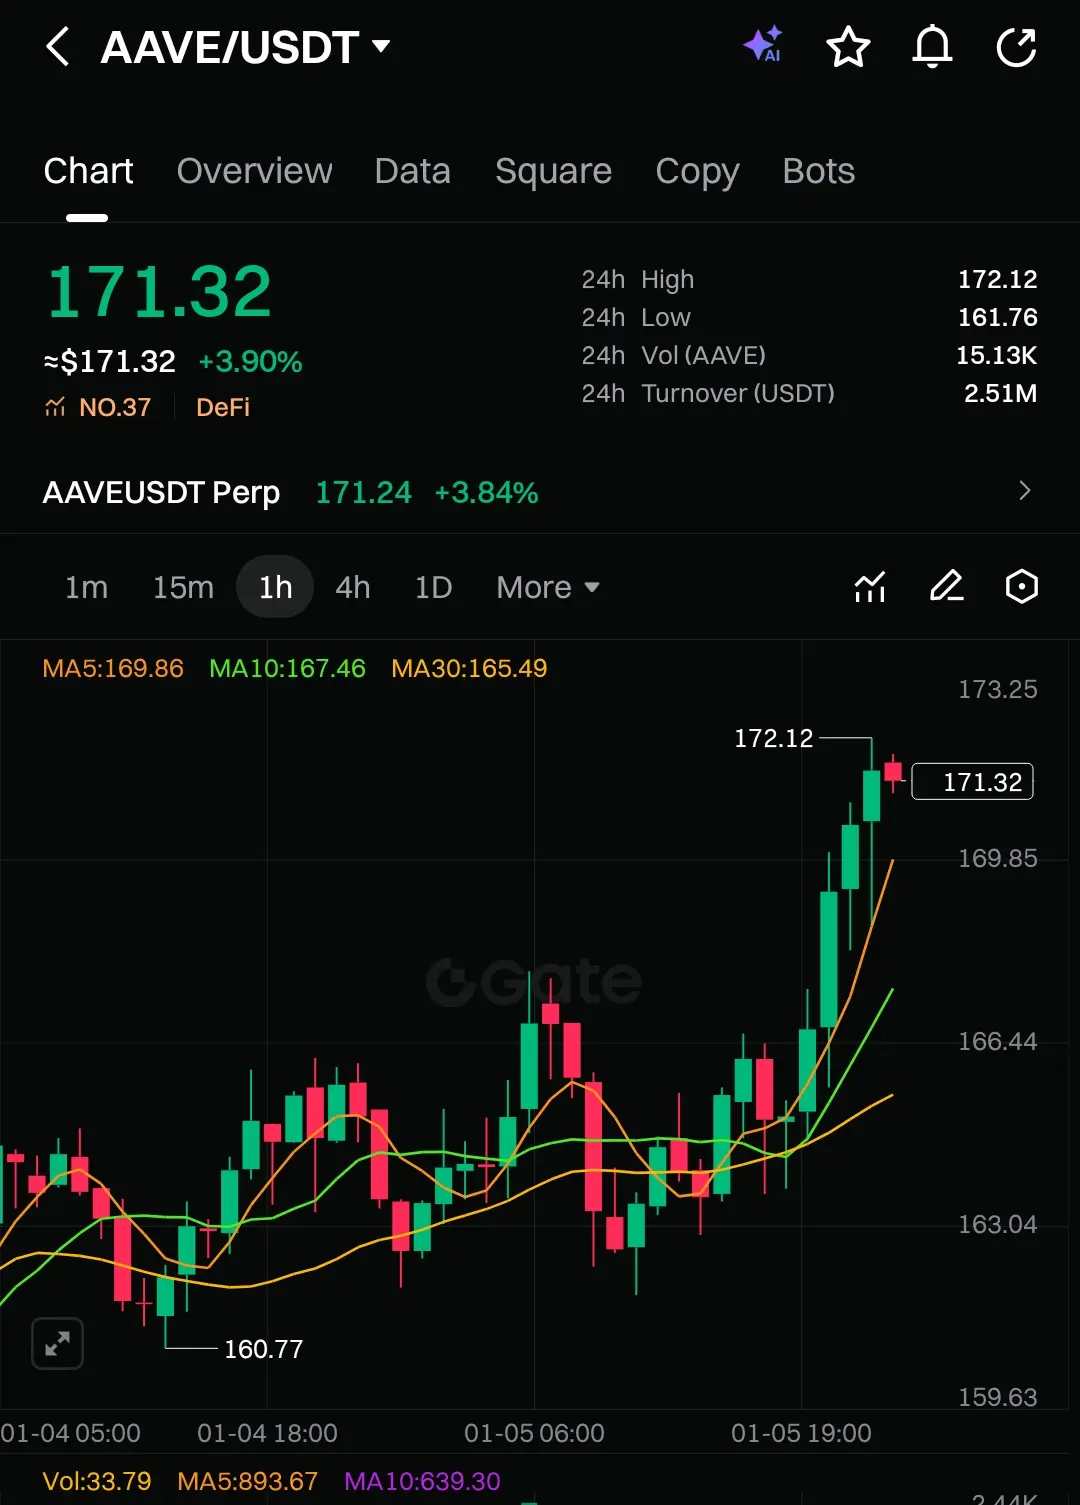The height and width of the screenshot is (1505, 1080).
Task: Tap the large 171.32 last price
Action: click(x=159, y=292)
